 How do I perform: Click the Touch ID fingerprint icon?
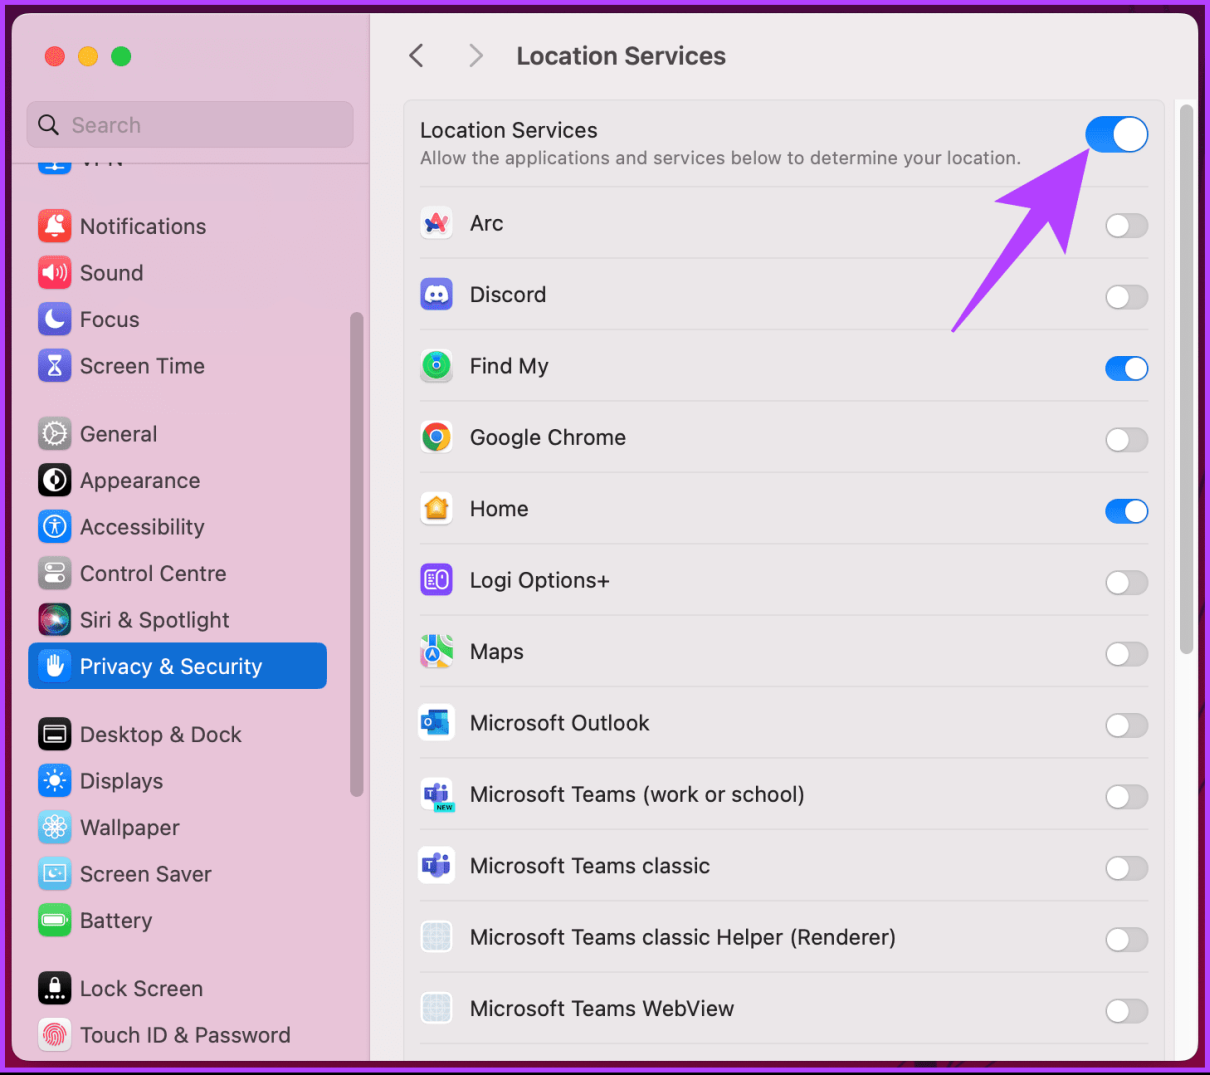55,1035
